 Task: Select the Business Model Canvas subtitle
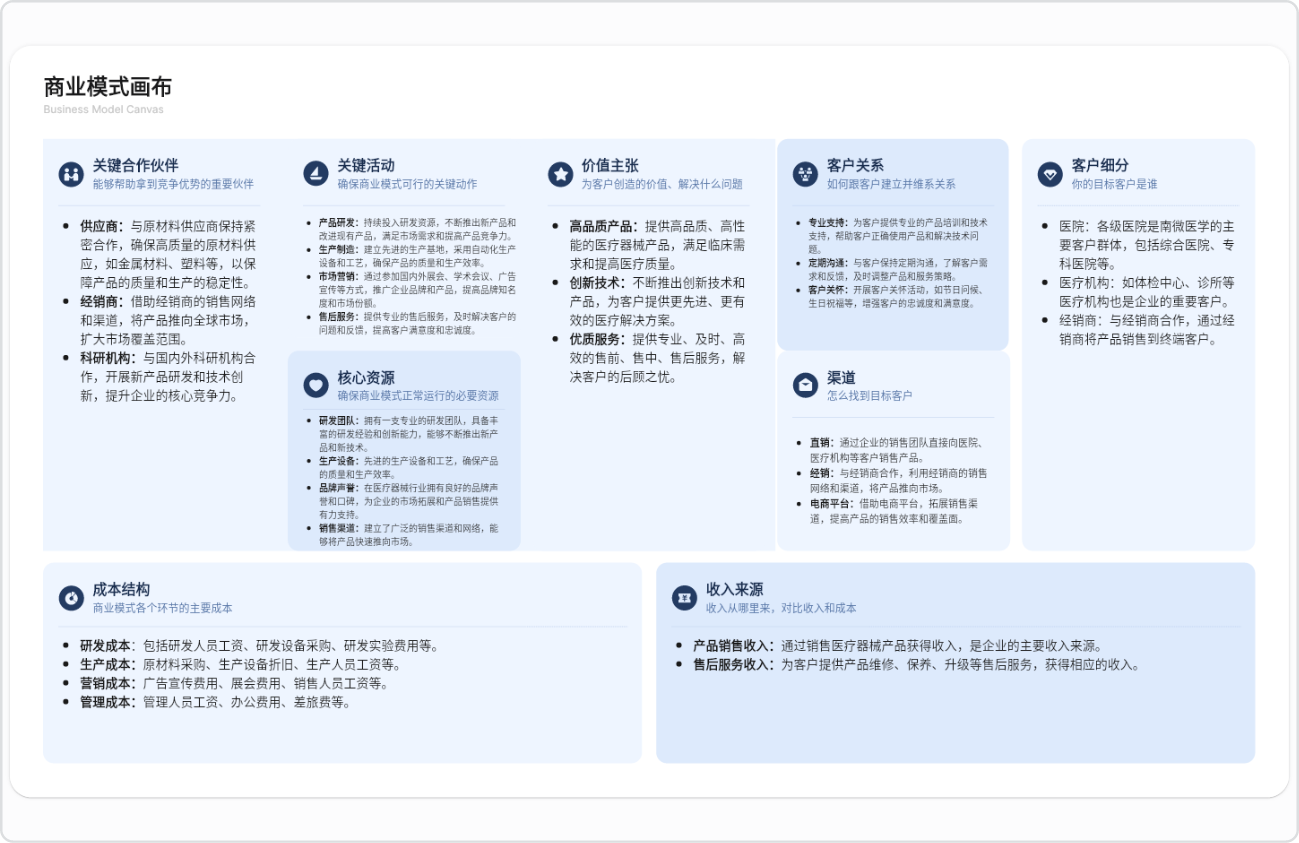point(103,109)
